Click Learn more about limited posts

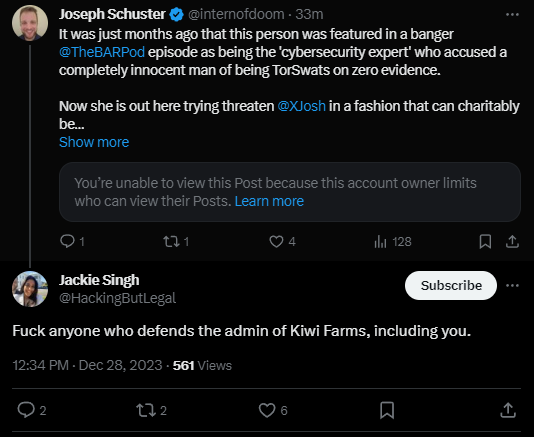point(269,201)
